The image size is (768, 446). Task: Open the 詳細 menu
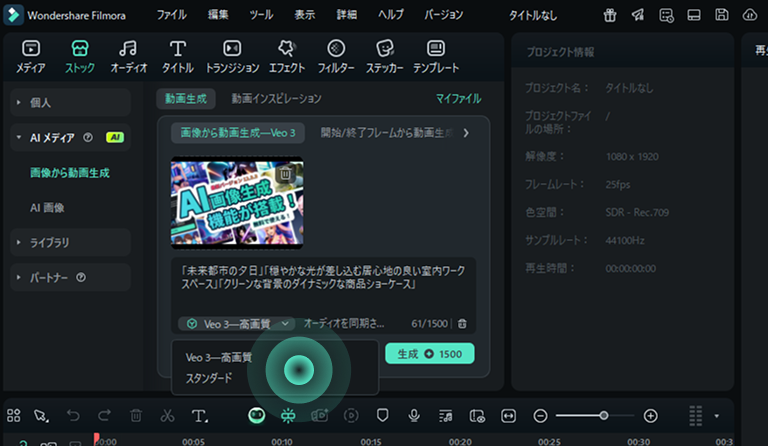point(346,15)
